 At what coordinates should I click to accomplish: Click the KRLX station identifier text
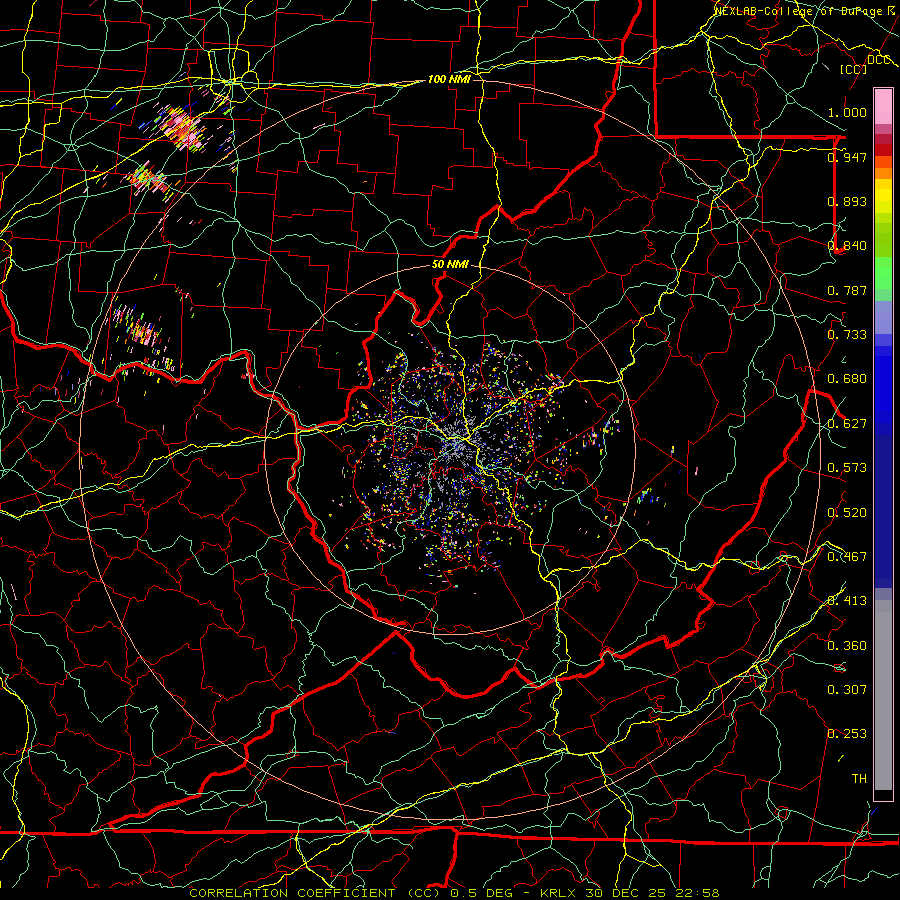click(557, 893)
